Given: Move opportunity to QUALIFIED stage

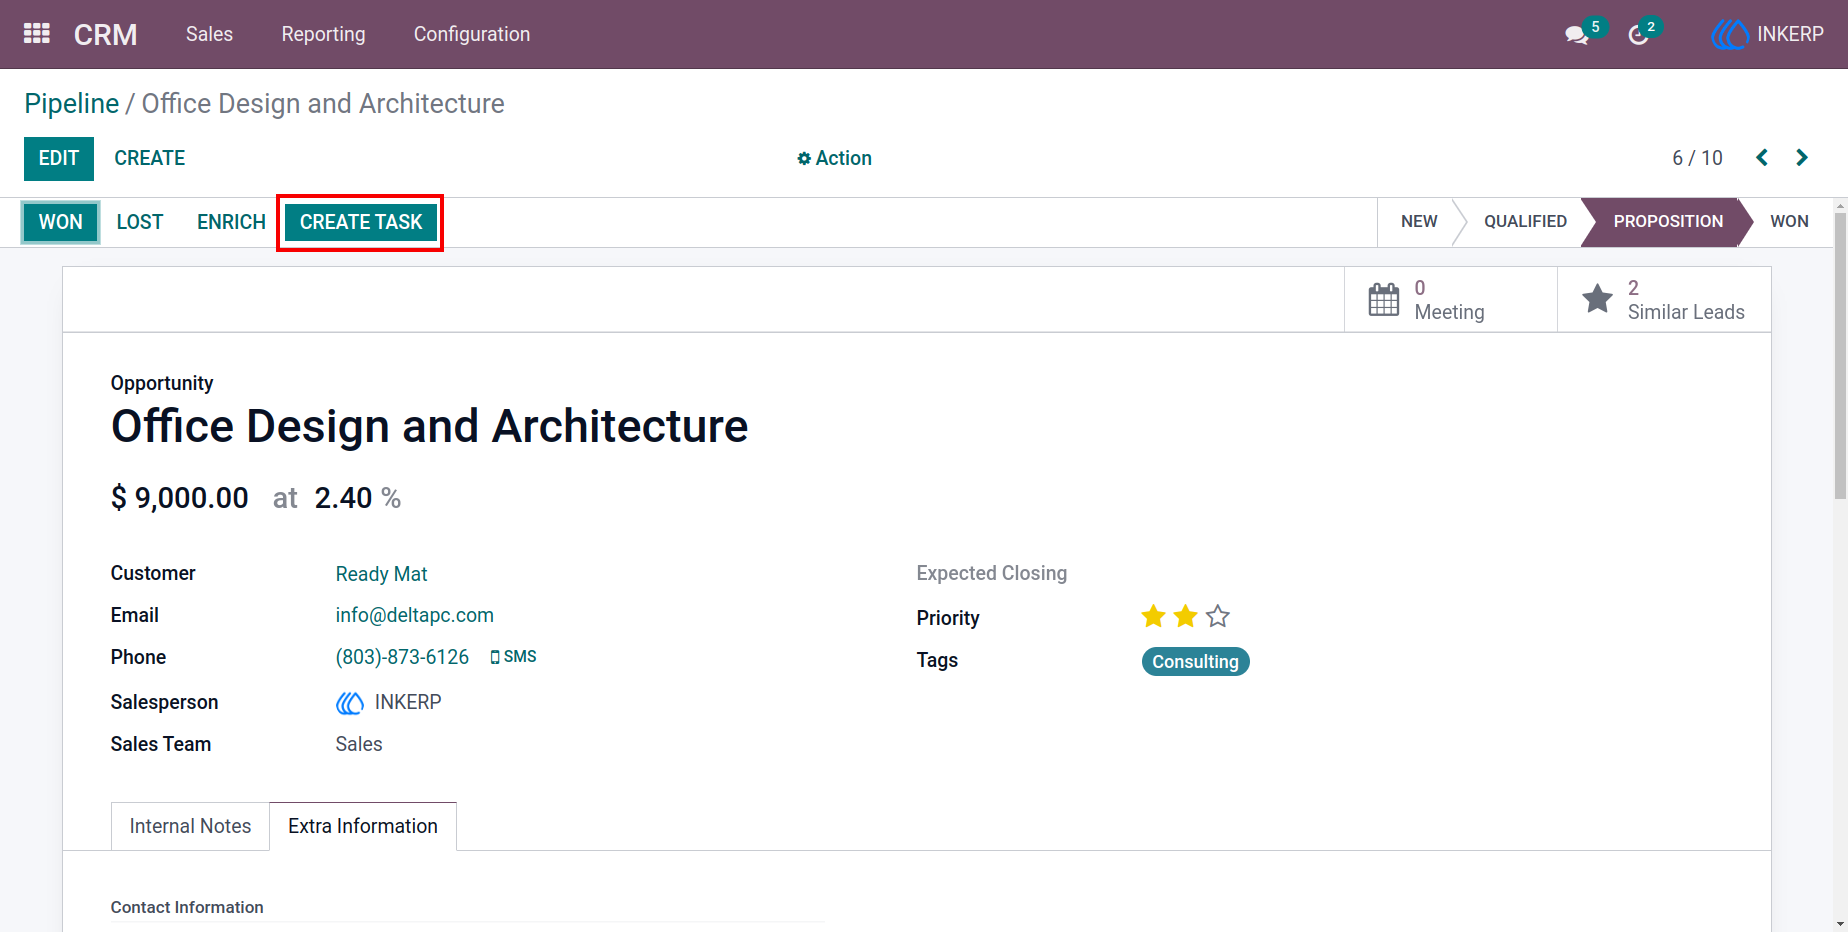Looking at the screenshot, I should (1525, 221).
